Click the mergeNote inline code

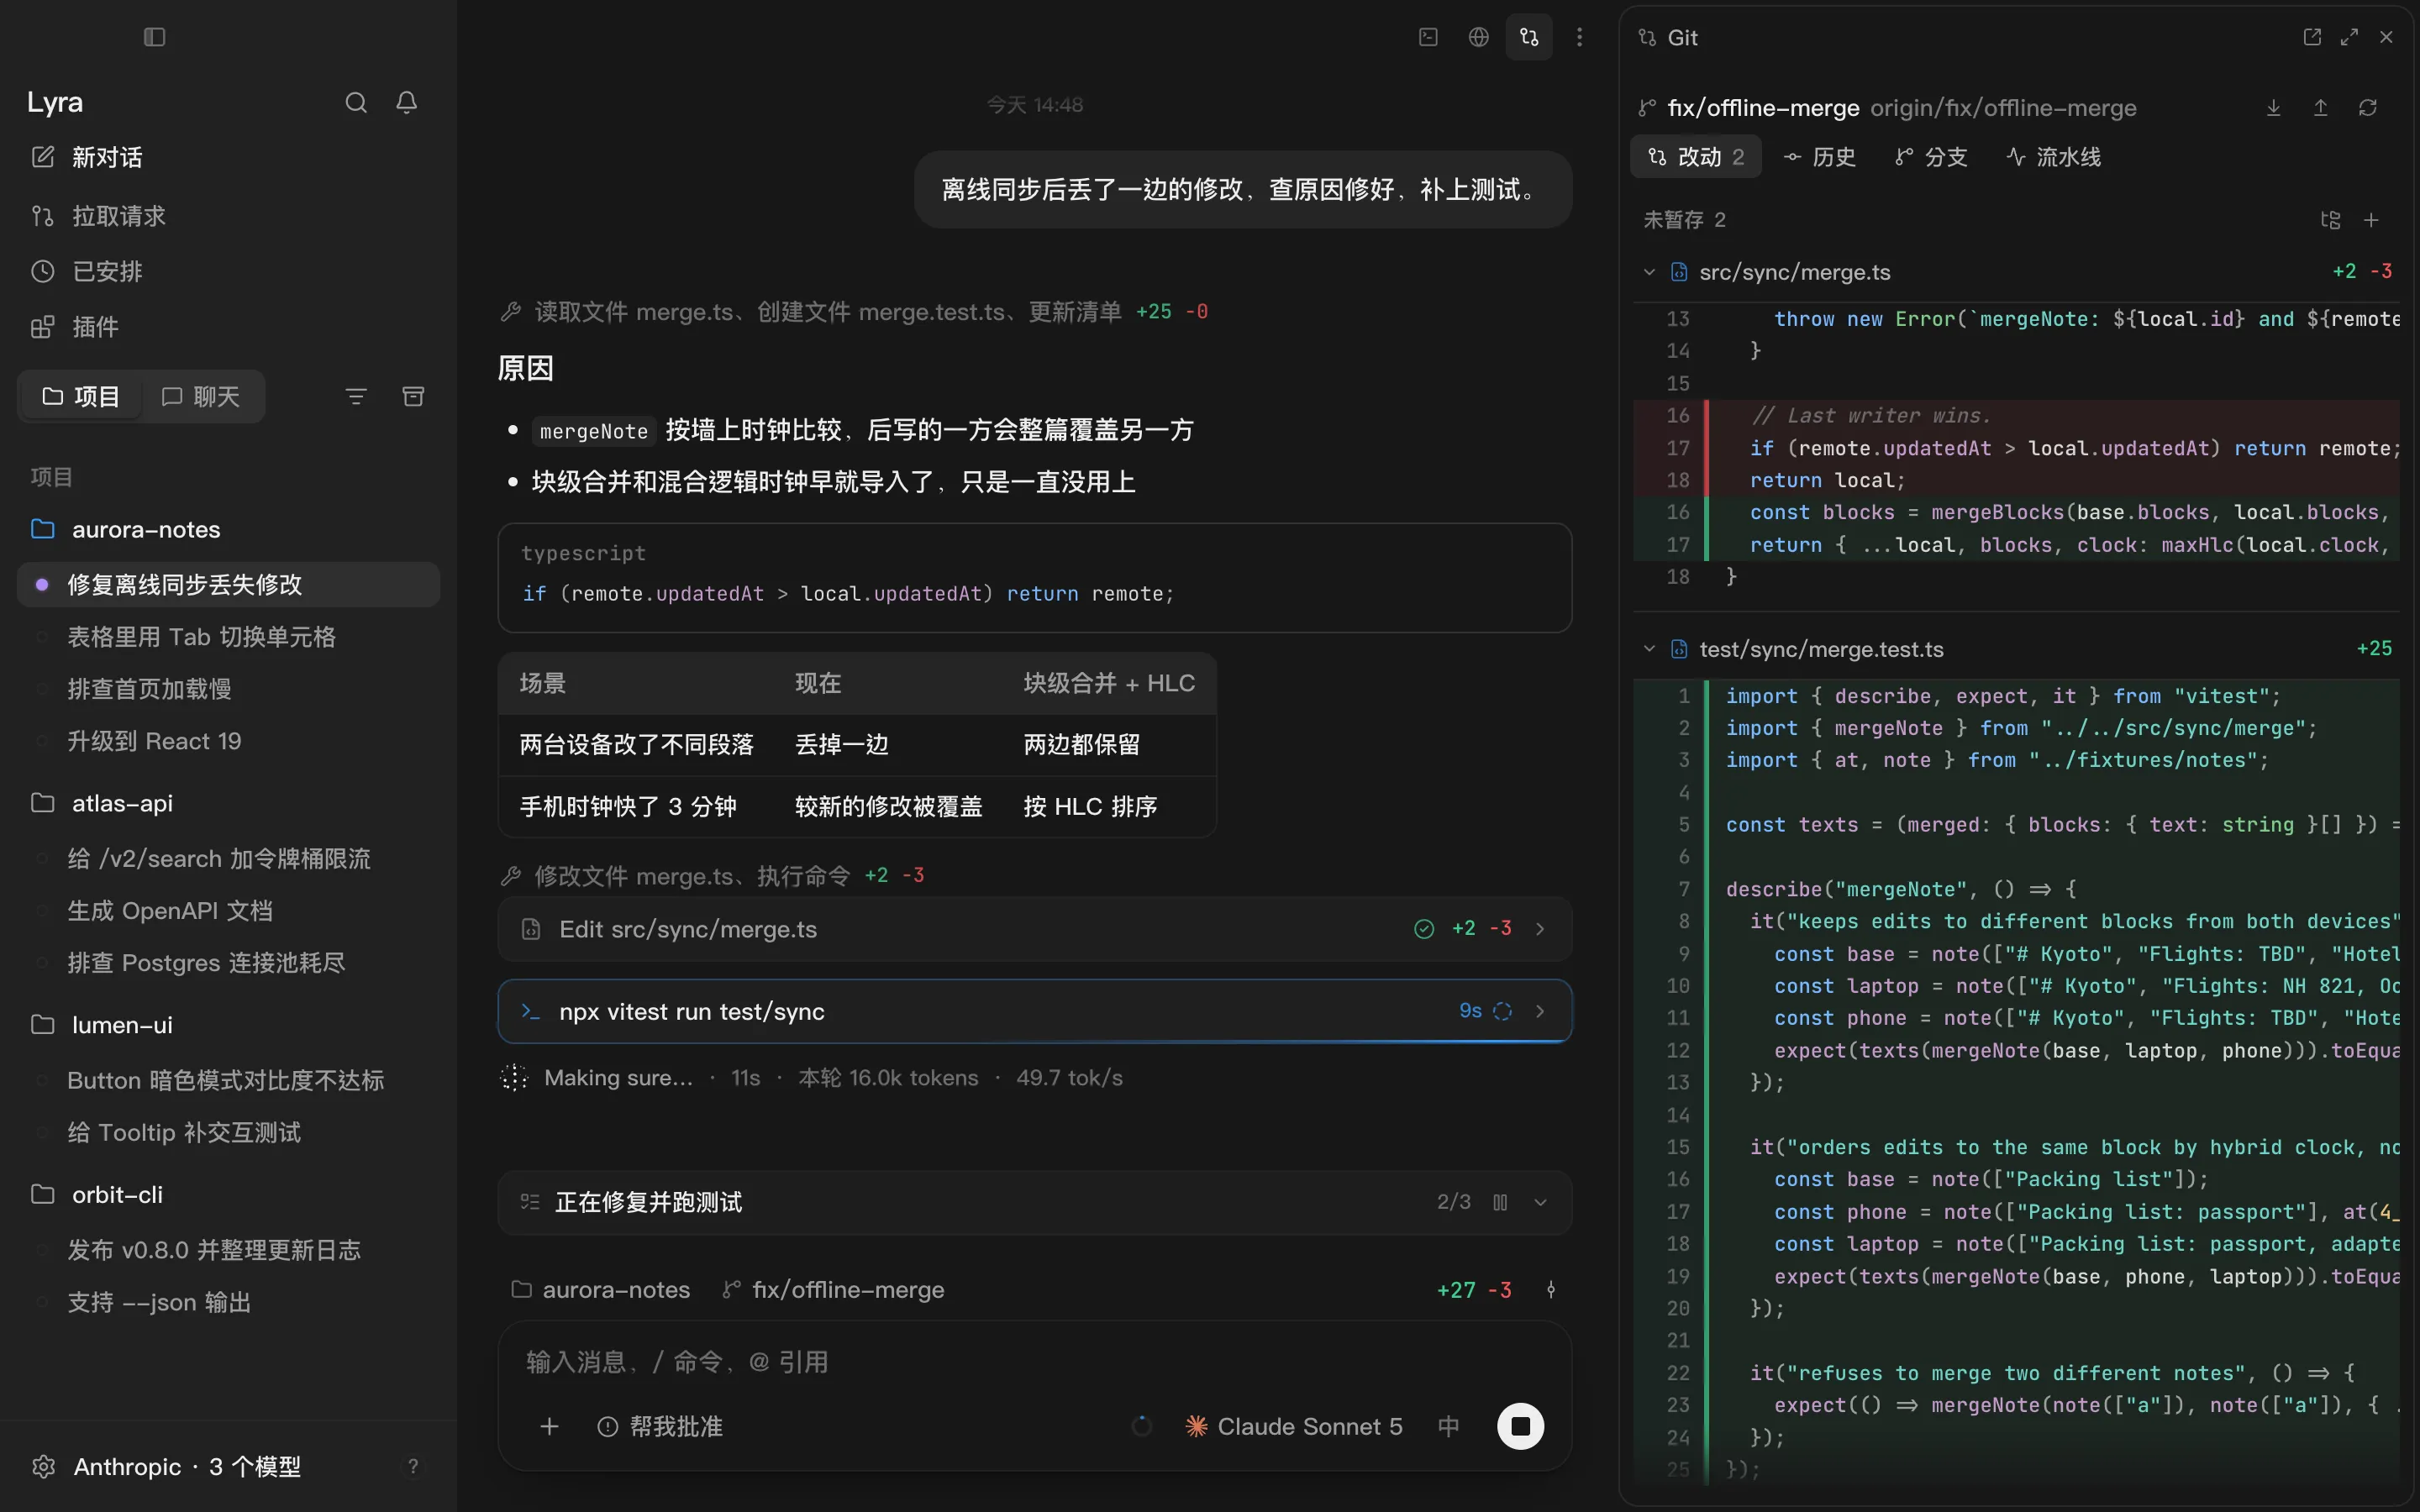pos(594,431)
